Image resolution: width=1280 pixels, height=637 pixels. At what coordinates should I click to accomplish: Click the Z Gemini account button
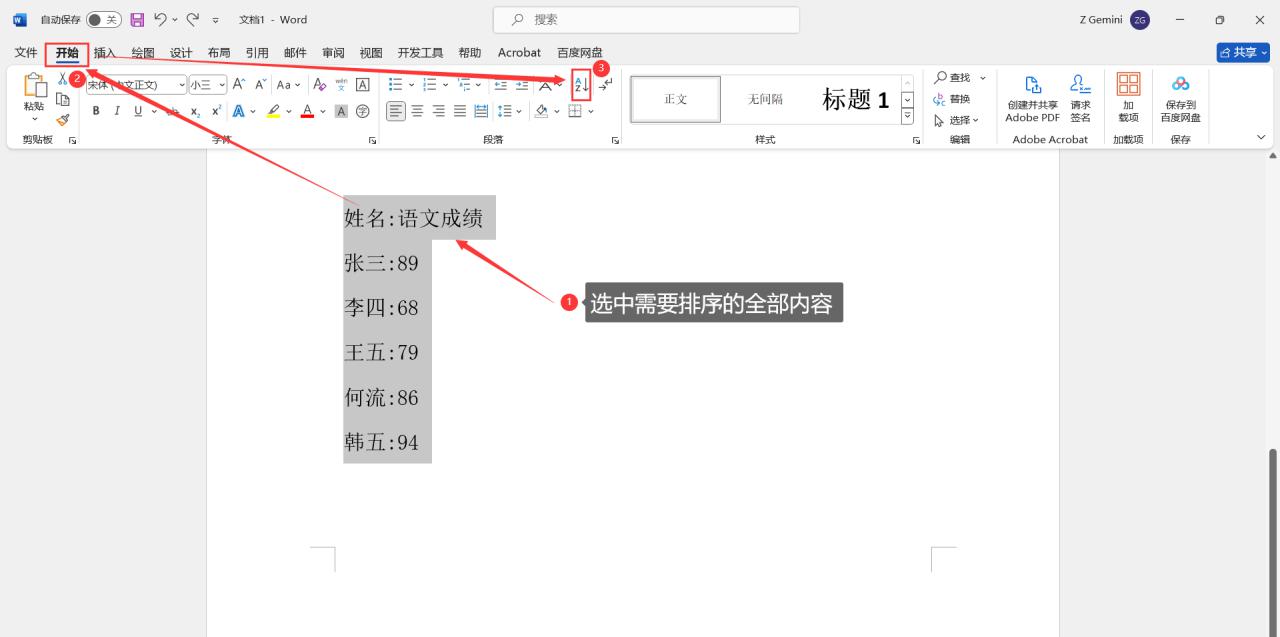1115,20
